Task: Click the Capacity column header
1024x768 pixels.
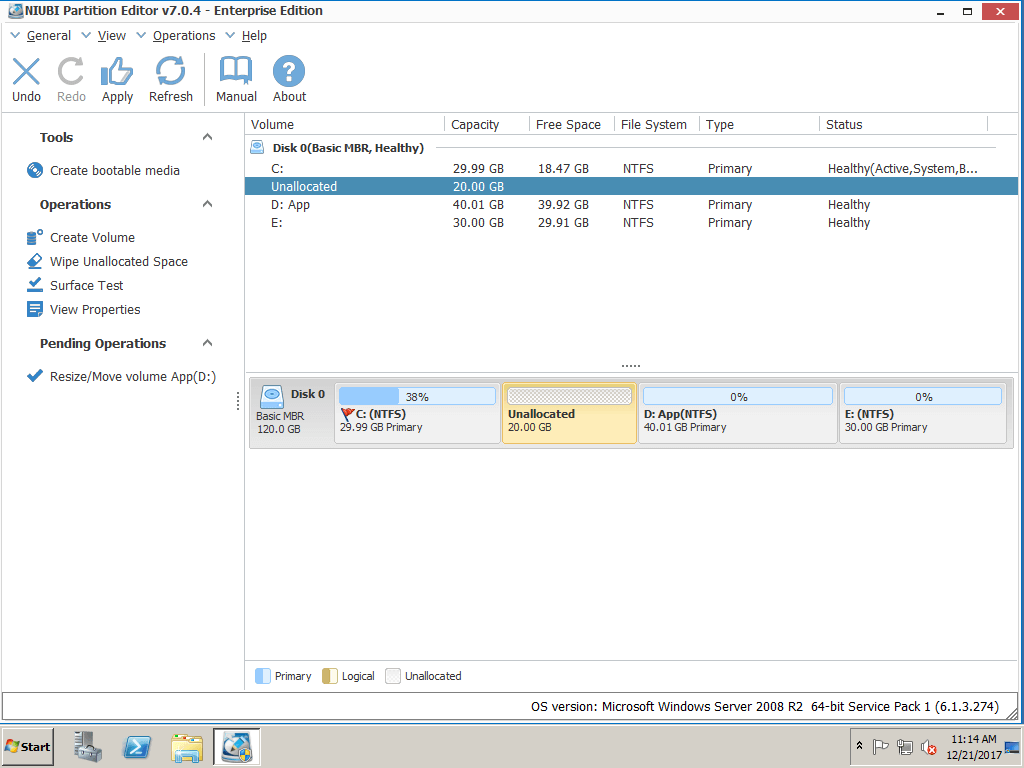Action: point(487,124)
